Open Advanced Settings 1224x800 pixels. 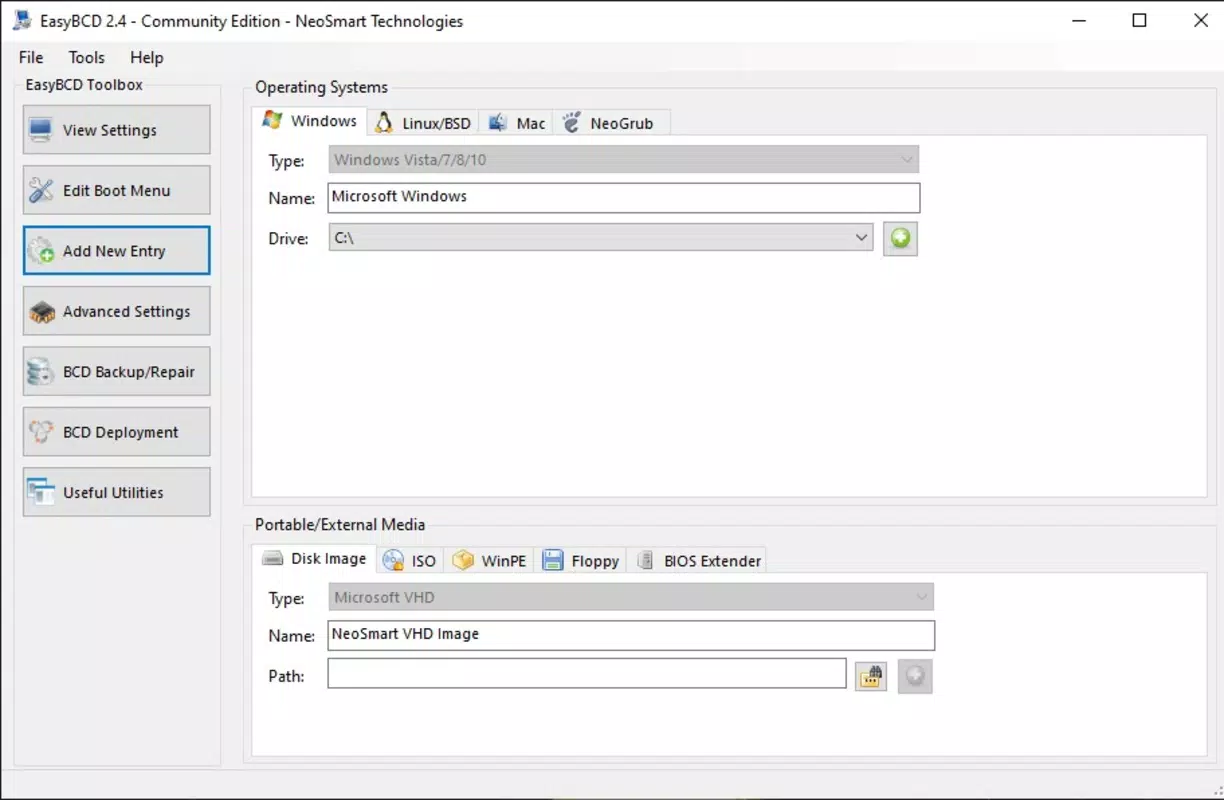tap(117, 311)
